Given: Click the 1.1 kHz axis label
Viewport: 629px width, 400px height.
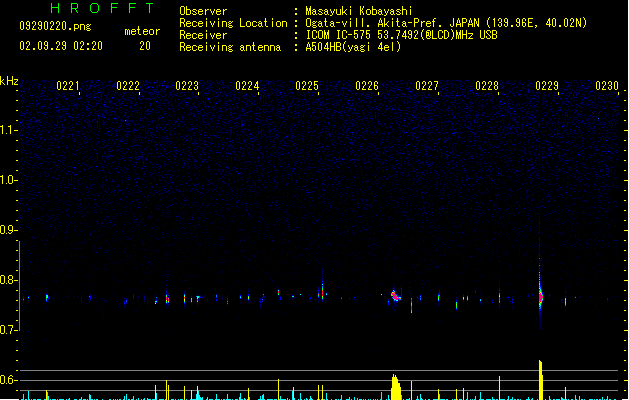Looking at the screenshot, I should (8, 130).
